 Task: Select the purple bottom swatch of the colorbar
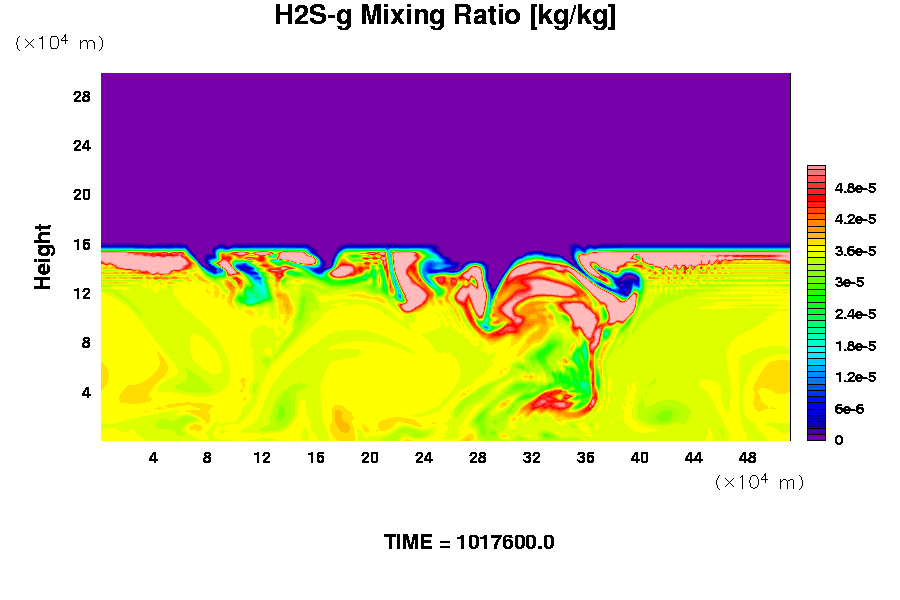(x=815, y=436)
